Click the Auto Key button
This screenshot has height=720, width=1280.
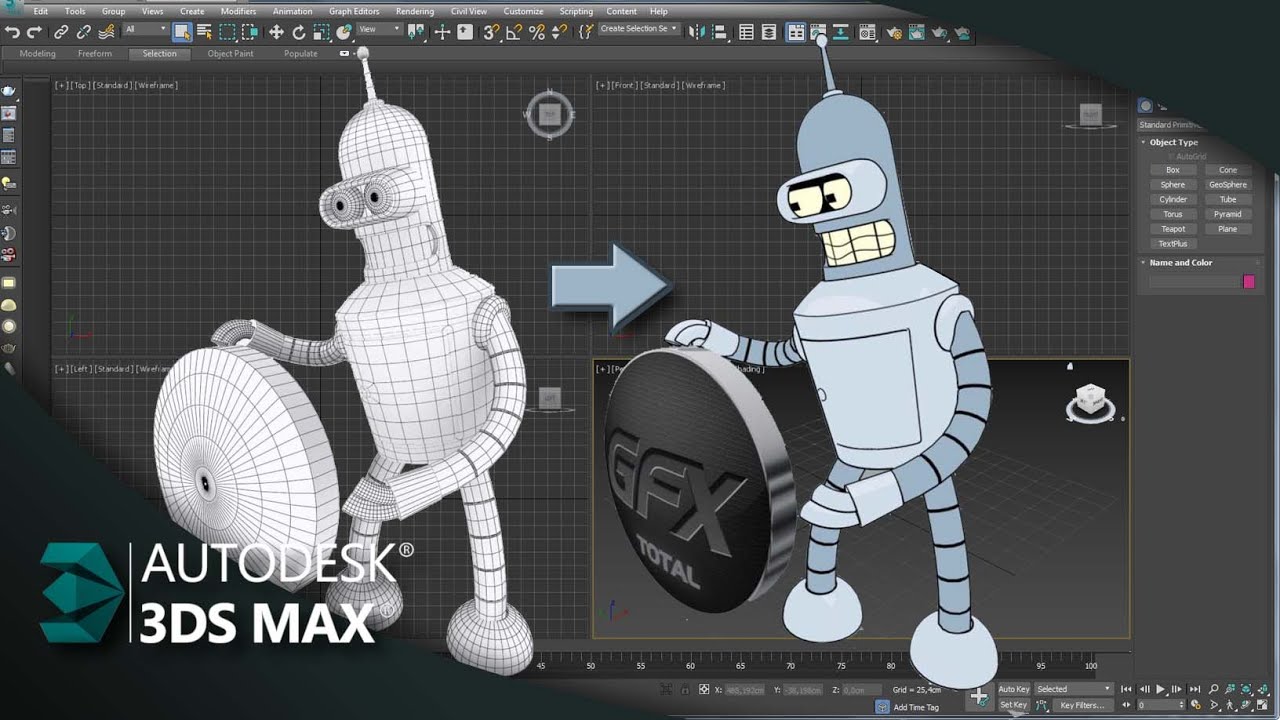1014,689
